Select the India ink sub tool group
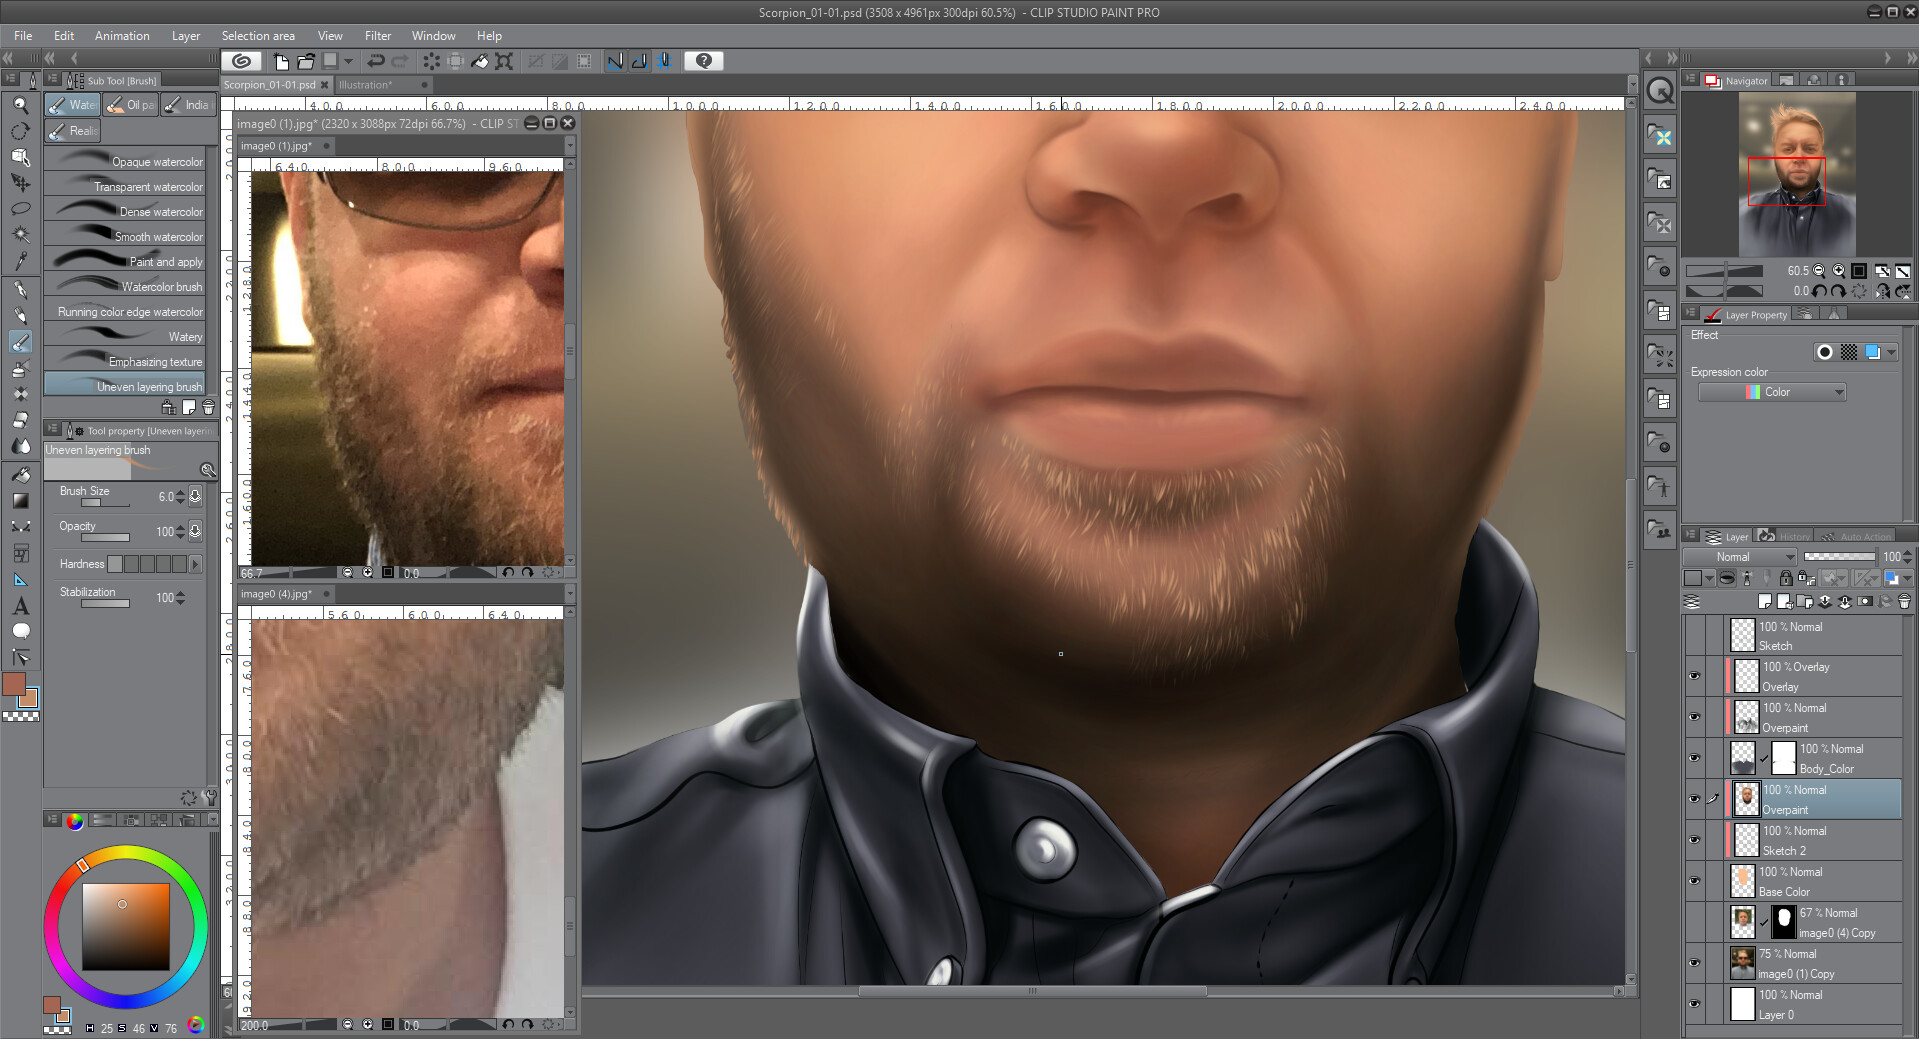Viewport: 1919px width, 1039px height. (188, 105)
